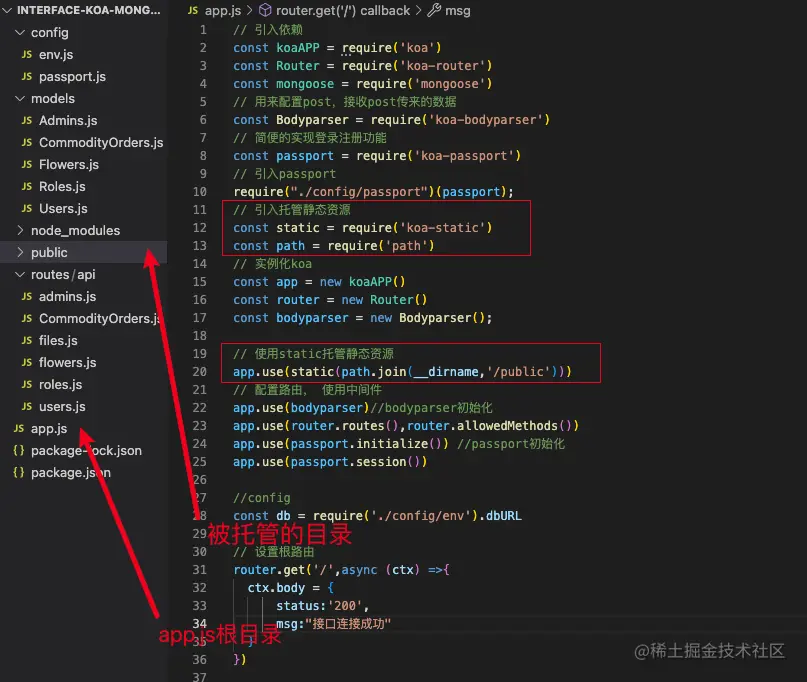Open CommodityOrders.js in routes/api folder

[100, 319]
